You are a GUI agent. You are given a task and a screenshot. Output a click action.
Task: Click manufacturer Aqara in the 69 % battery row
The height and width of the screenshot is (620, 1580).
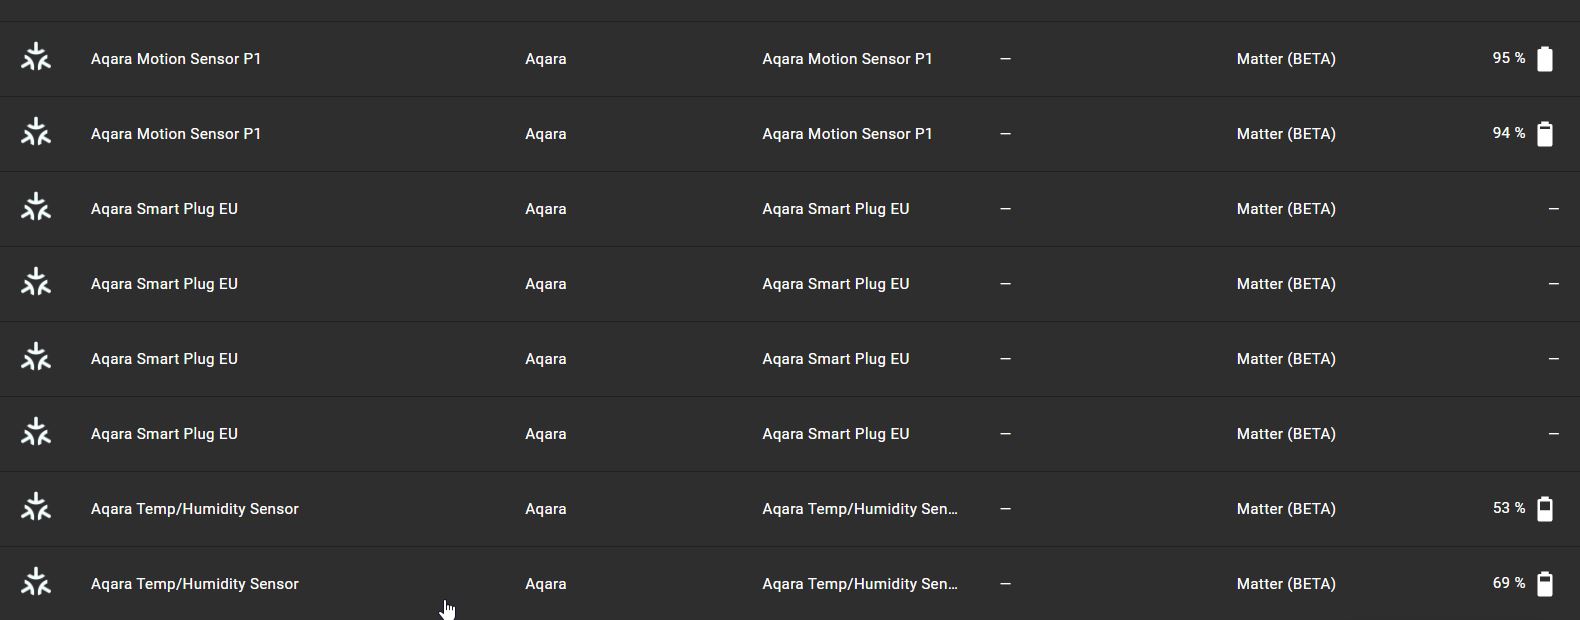[x=546, y=584]
